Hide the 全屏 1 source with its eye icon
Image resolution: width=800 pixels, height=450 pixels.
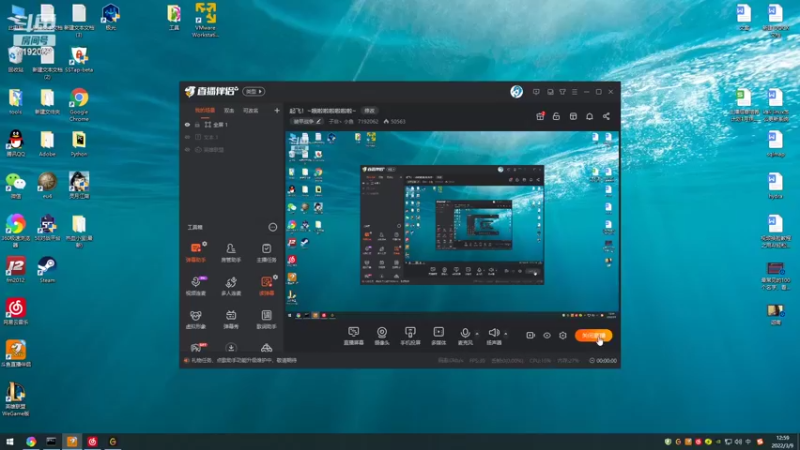coord(187,124)
